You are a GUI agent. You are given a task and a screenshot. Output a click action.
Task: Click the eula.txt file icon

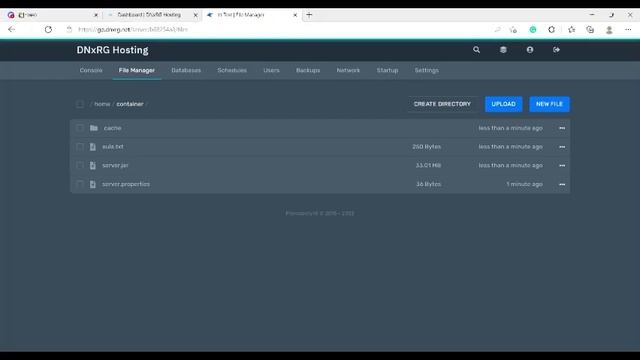(93, 147)
